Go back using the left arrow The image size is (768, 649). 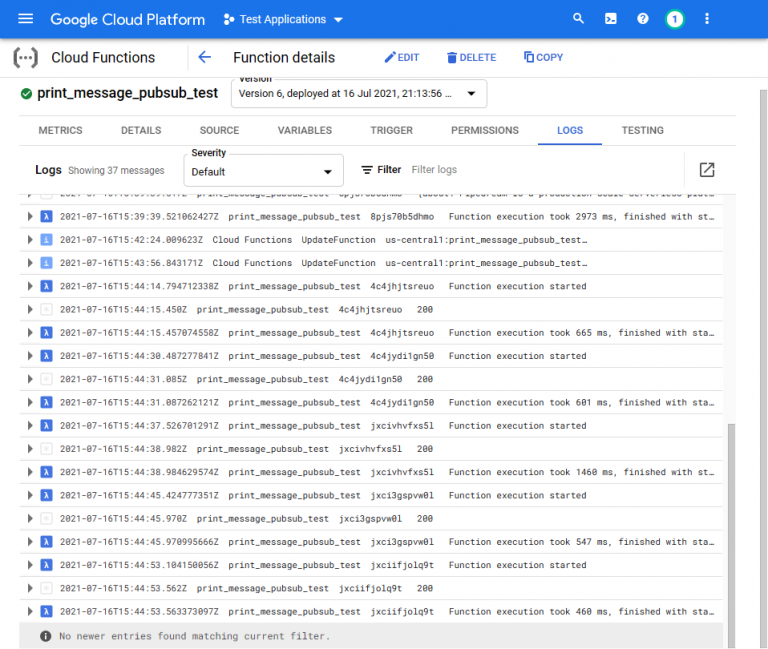click(x=204, y=57)
